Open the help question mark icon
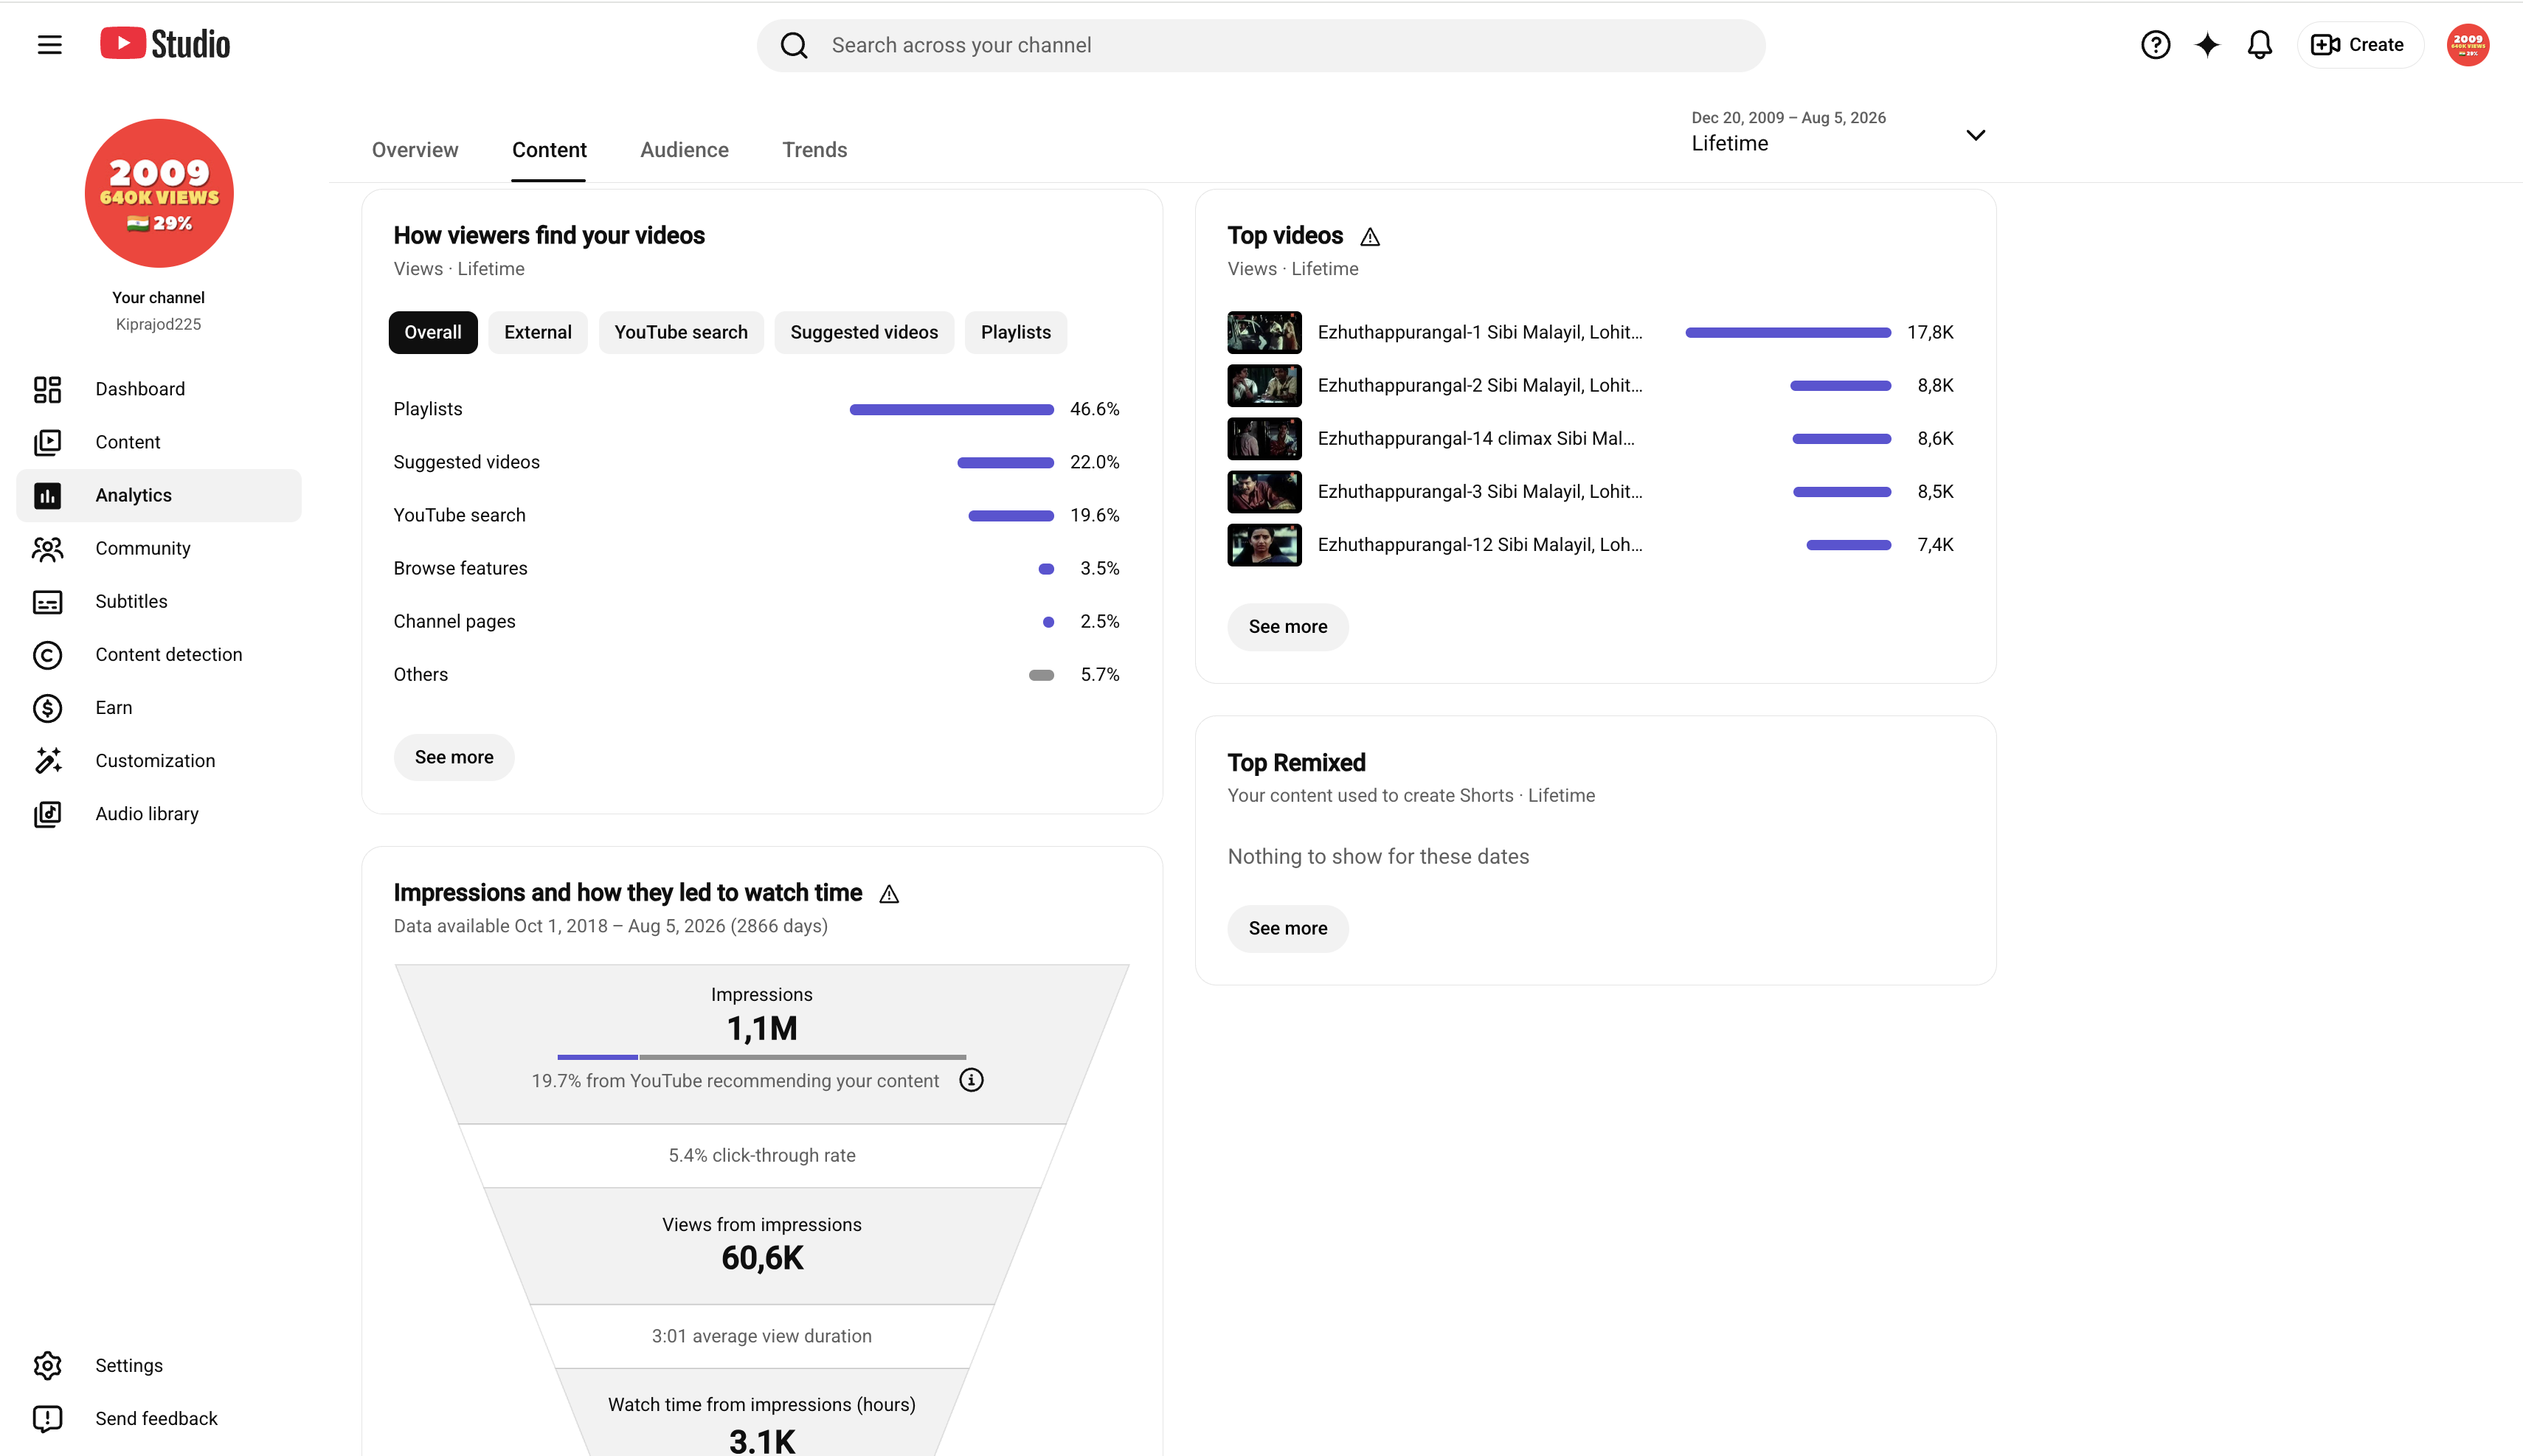 tap(2155, 45)
